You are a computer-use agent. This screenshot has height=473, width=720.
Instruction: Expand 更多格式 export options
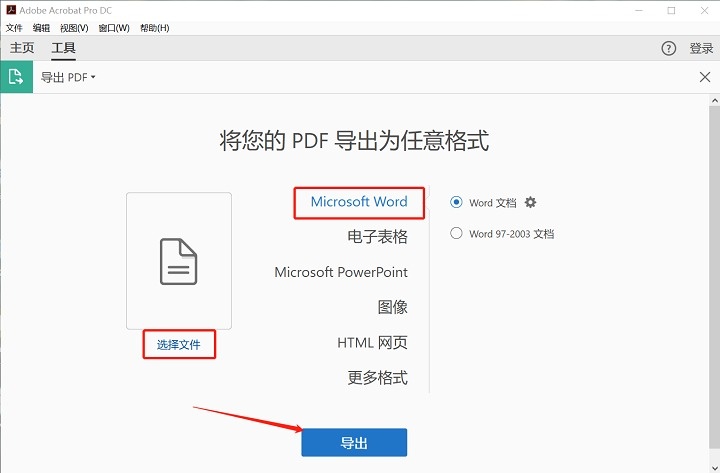pos(377,378)
